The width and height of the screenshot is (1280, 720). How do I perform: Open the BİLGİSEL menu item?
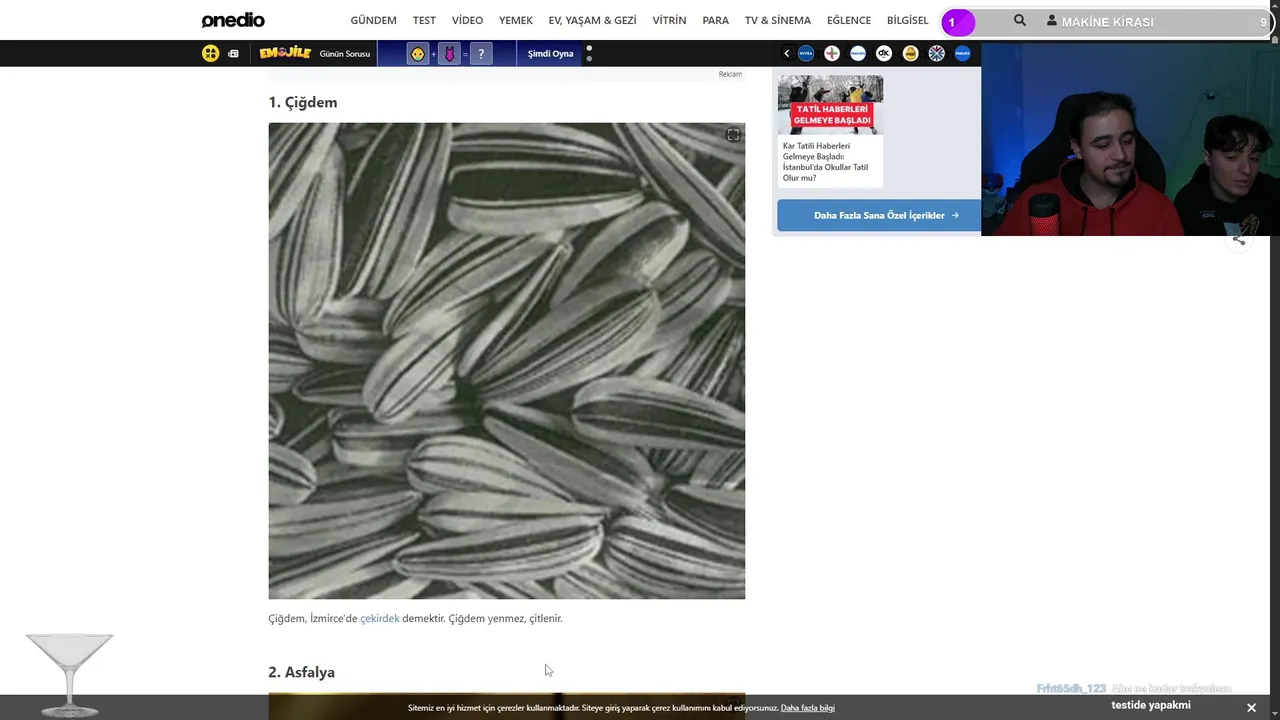pyautogui.click(x=908, y=20)
